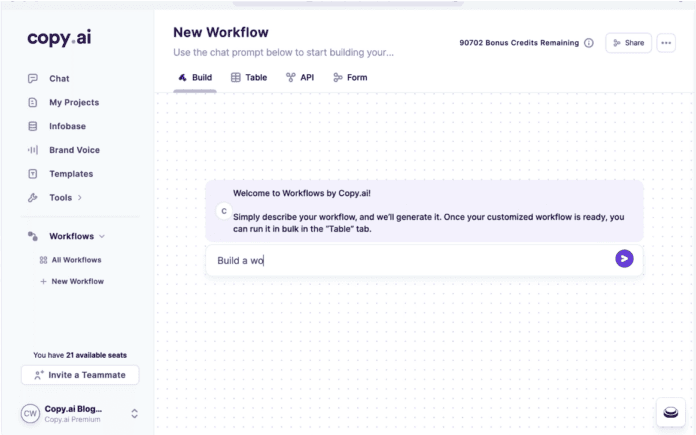Viewport: 696px width, 435px height.
Task: Click the purple send arrow button
Action: 624,259
